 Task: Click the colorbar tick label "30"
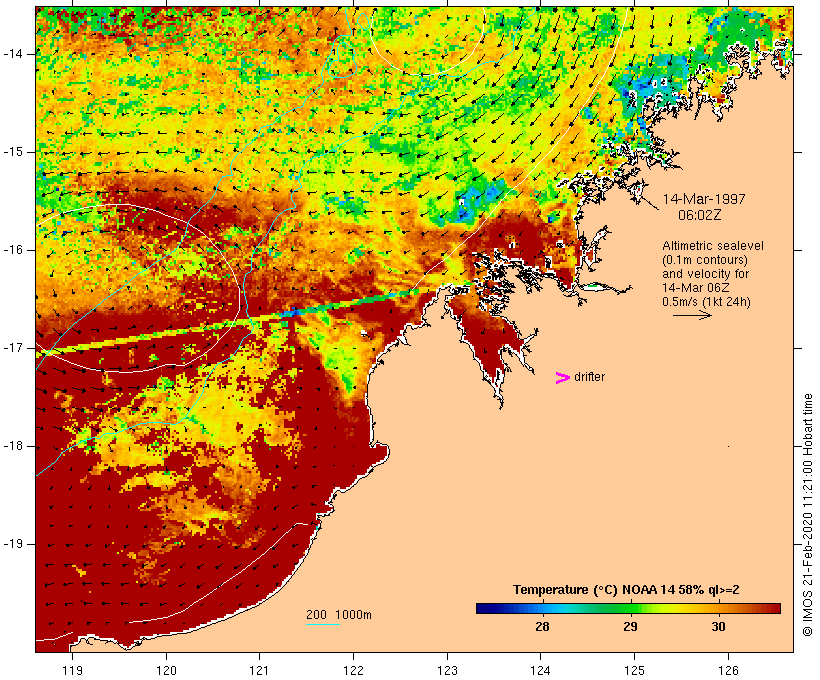[718, 626]
